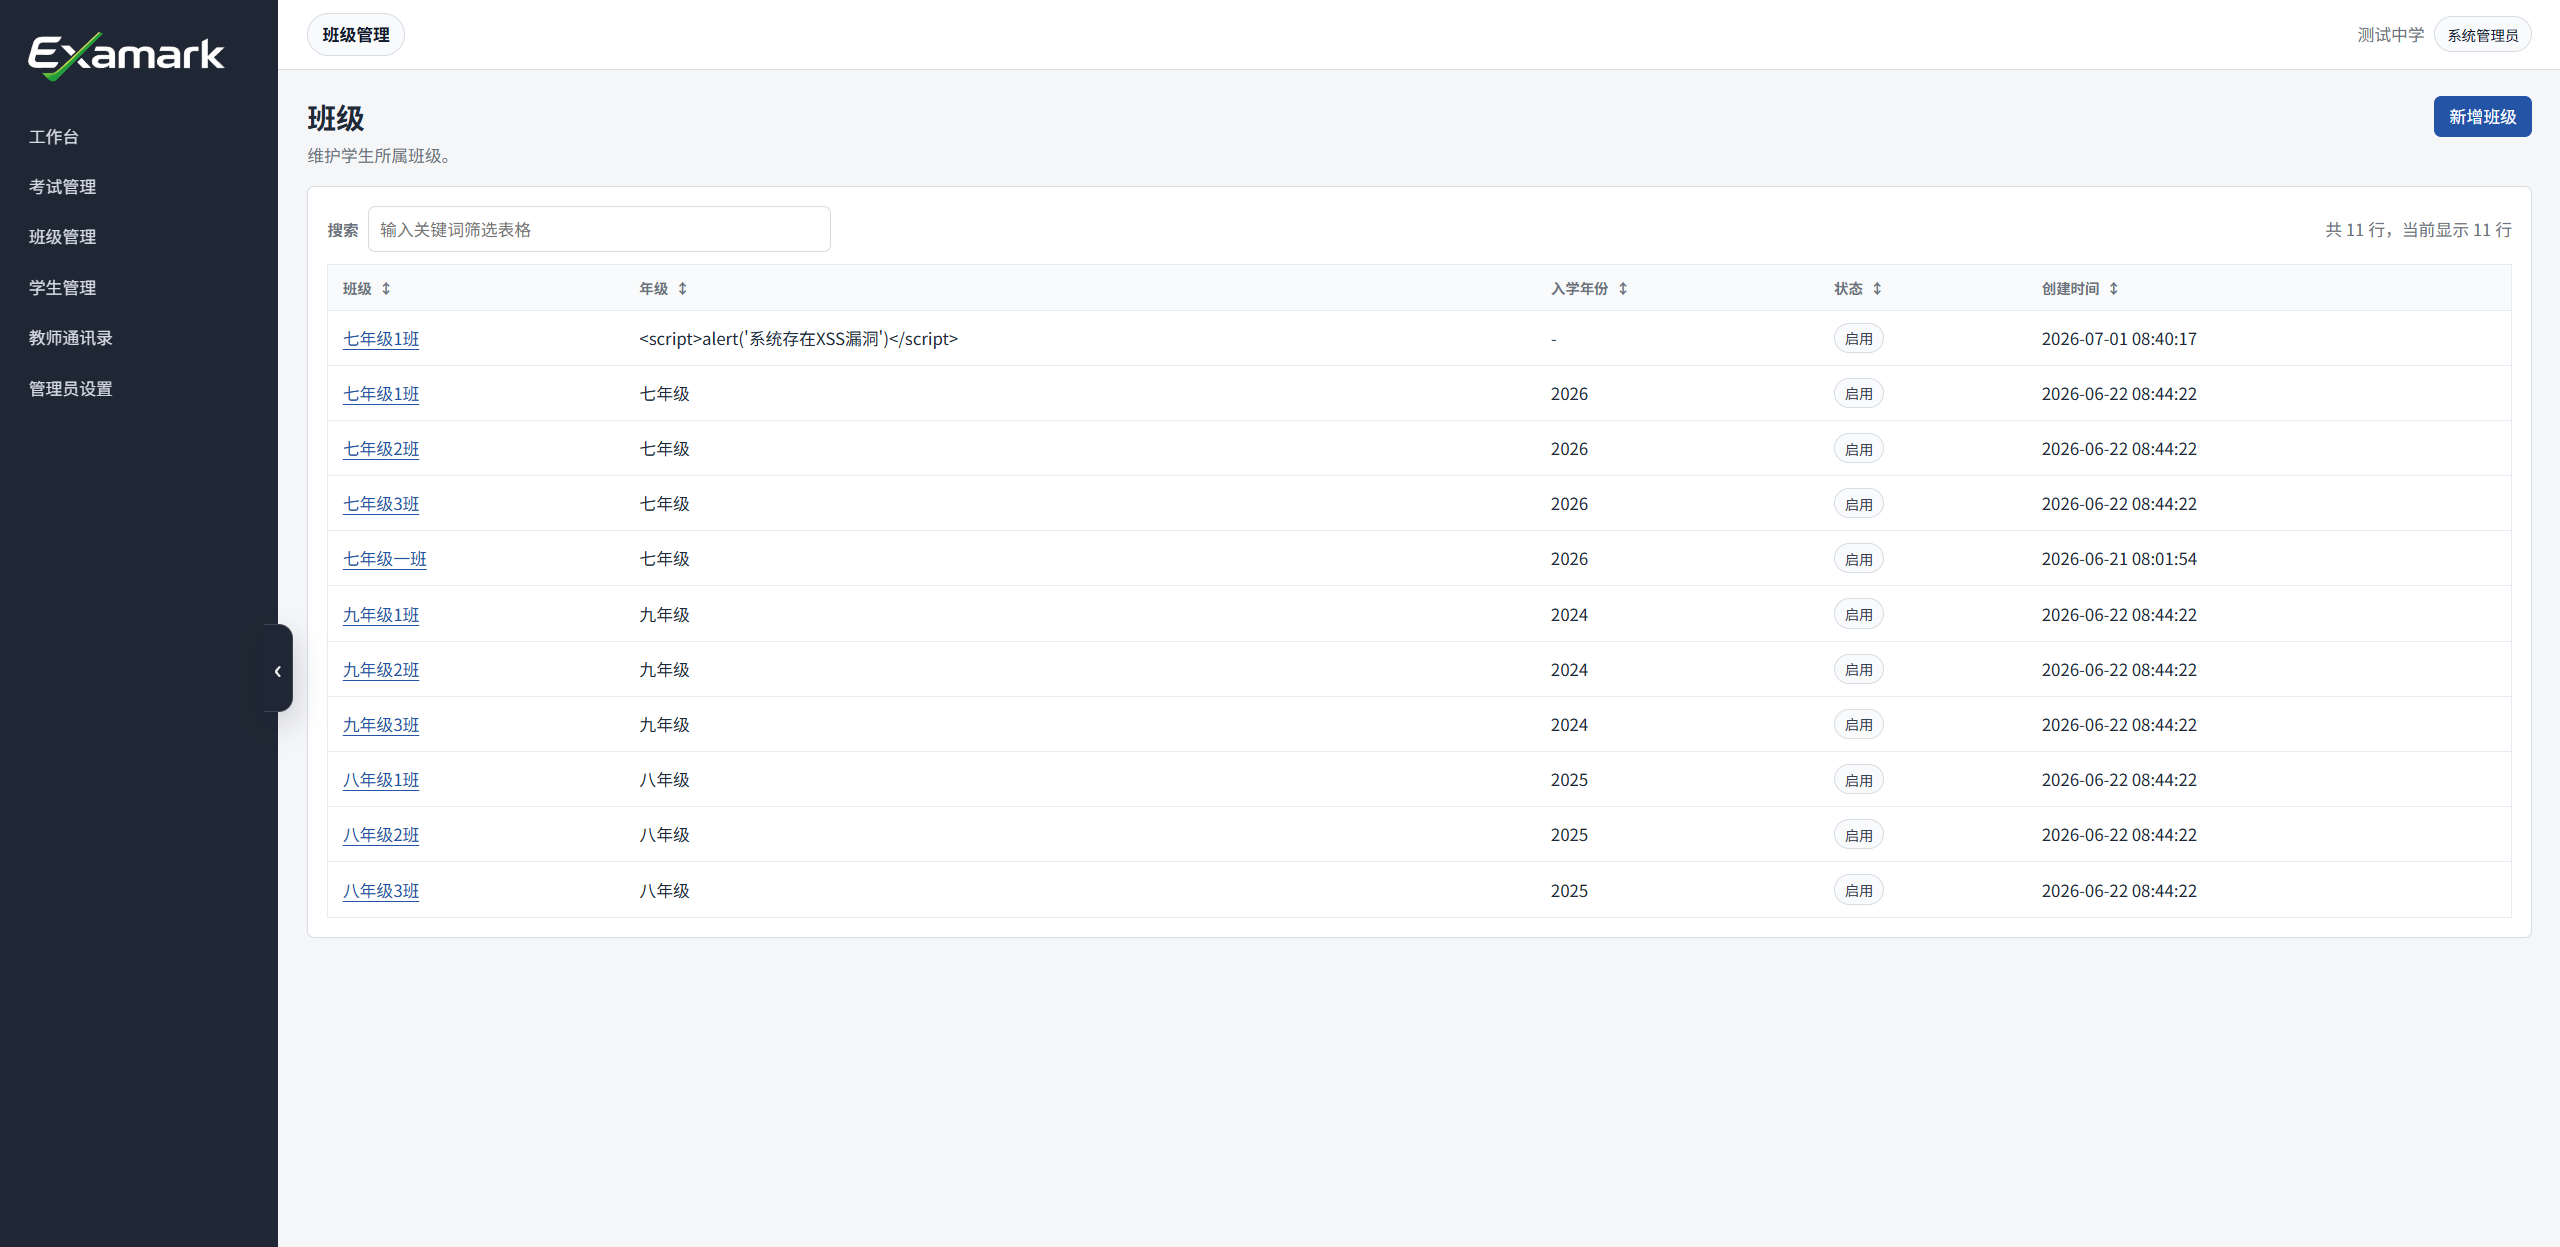Open 九年级3班 class link
The width and height of the screenshot is (2560, 1247).
(381, 725)
